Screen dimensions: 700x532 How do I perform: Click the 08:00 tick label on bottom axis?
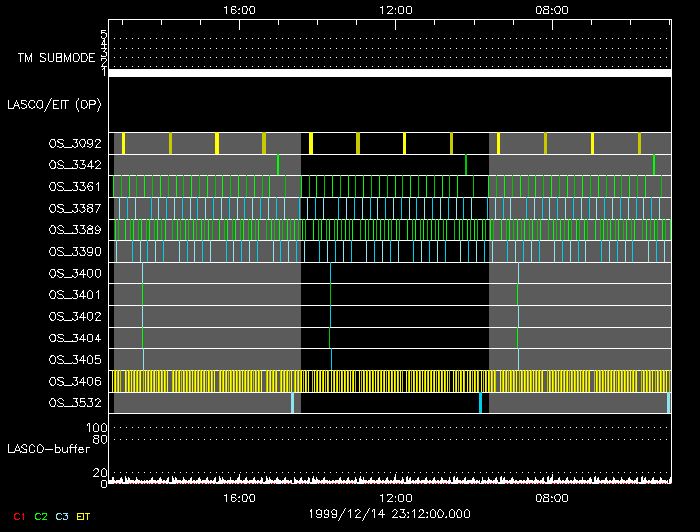552,498
